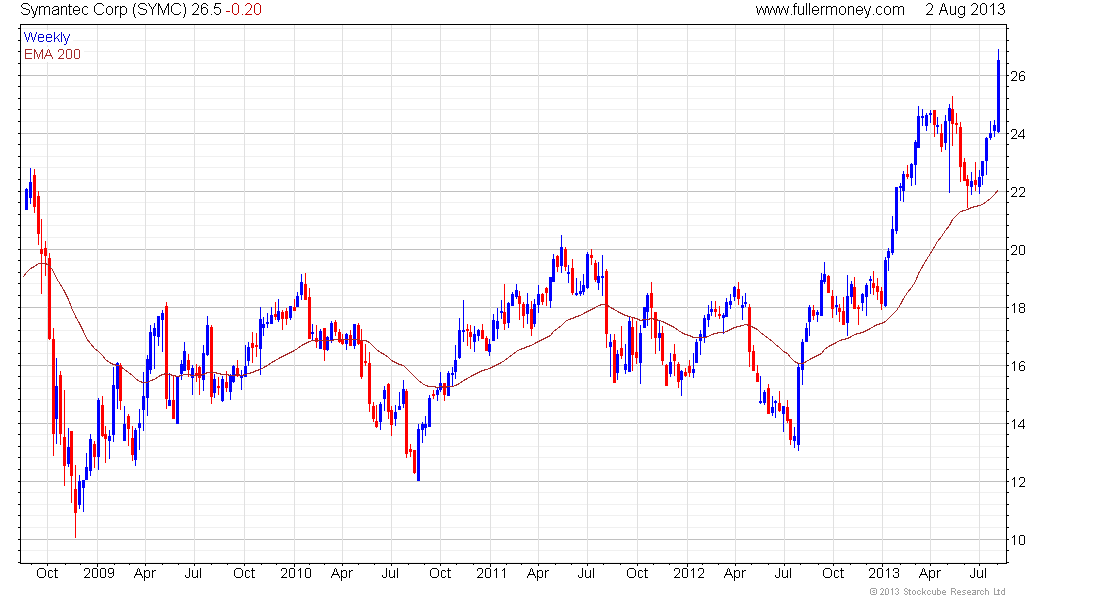Click the 20 price axis label
The width and height of the screenshot is (1100, 600).
point(1017,251)
